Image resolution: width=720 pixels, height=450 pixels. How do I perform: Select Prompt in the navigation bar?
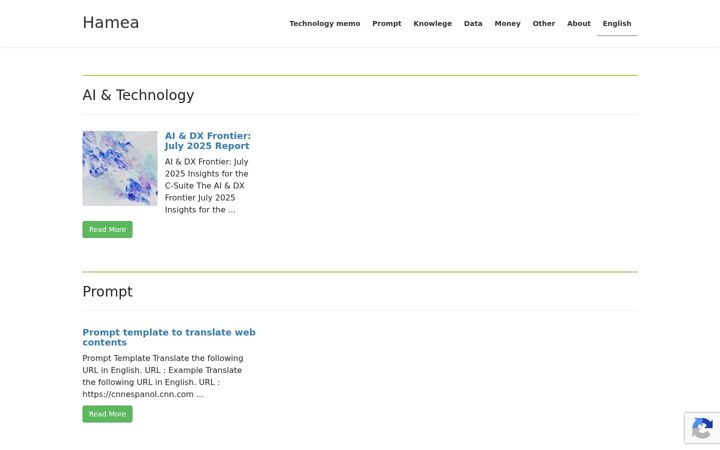387,23
